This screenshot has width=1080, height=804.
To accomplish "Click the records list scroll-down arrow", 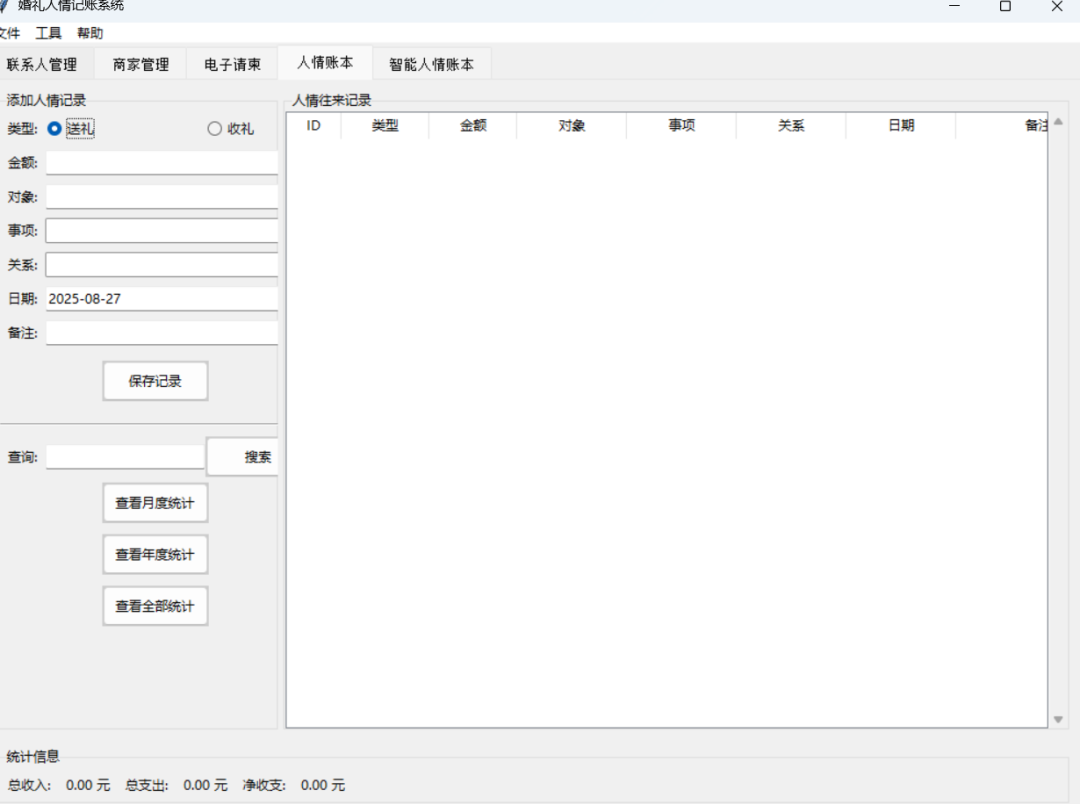I will tap(1059, 720).
